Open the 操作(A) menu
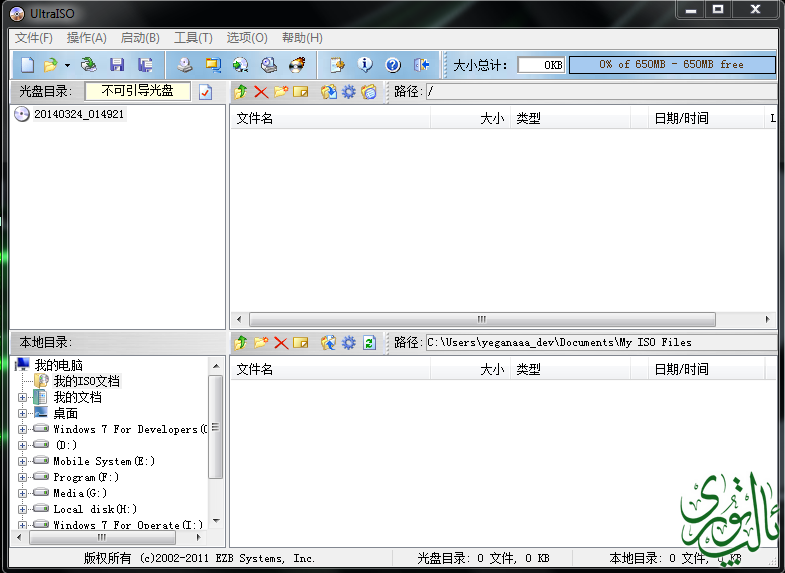 [x=87, y=38]
